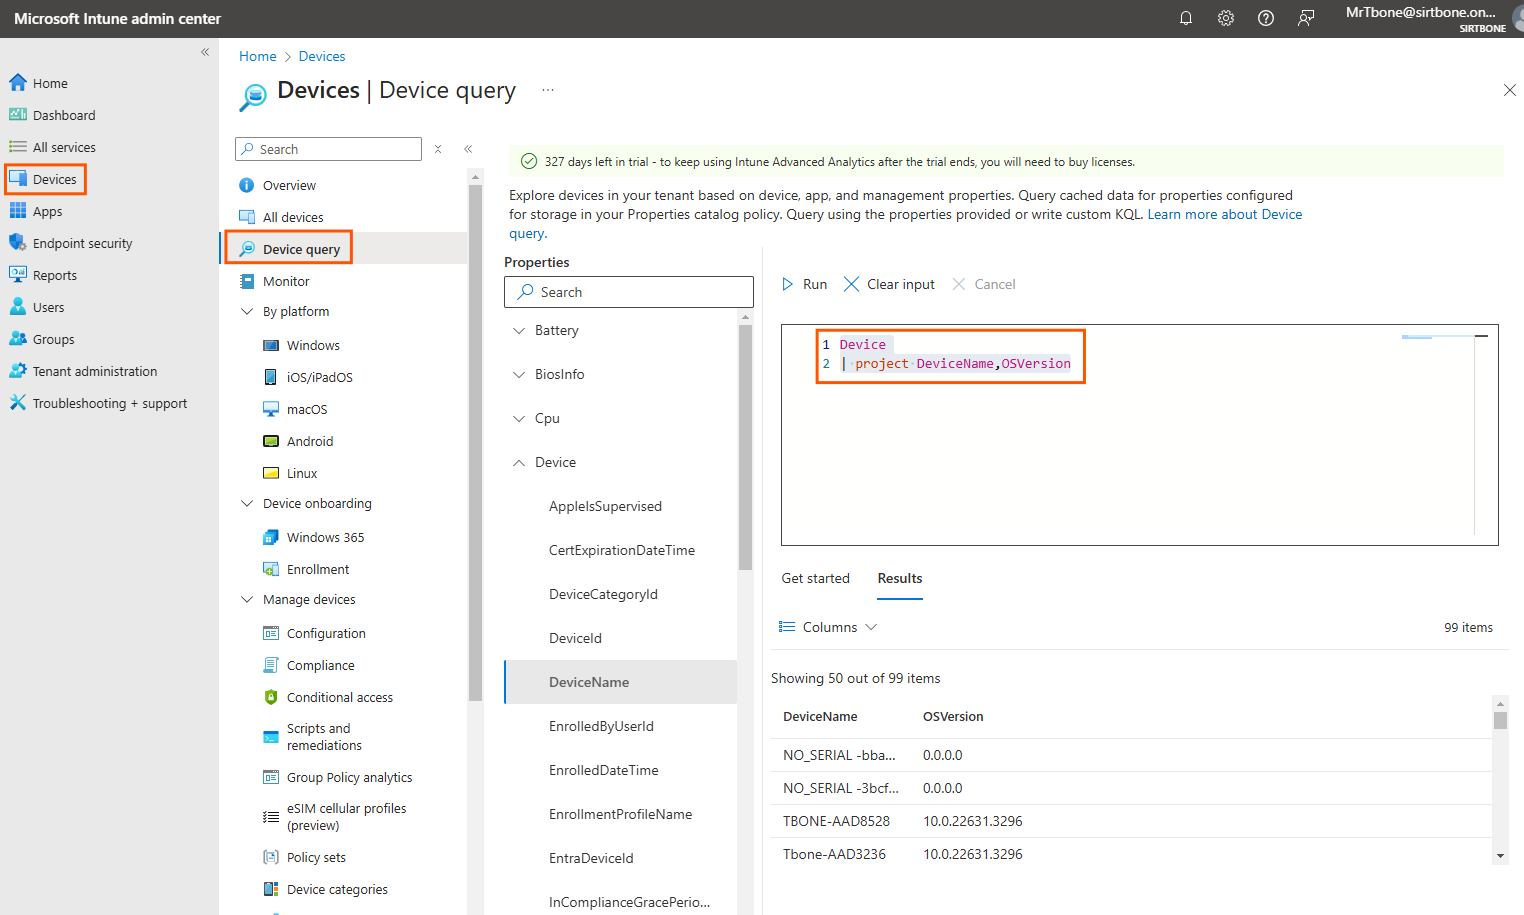The height and width of the screenshot is (915, 1524).
Task: Open the Apps section in the sidebar
Action: click(x=45, y=210)
